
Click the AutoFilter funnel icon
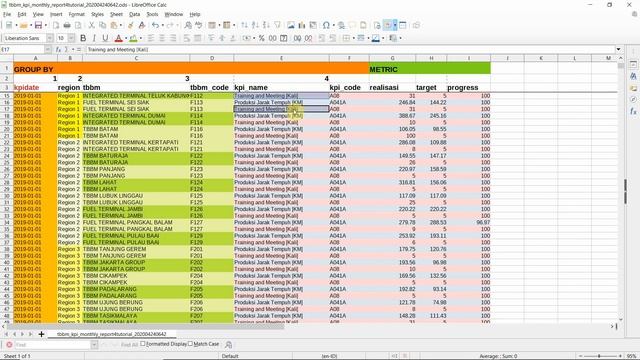click(x=278, y=25)
